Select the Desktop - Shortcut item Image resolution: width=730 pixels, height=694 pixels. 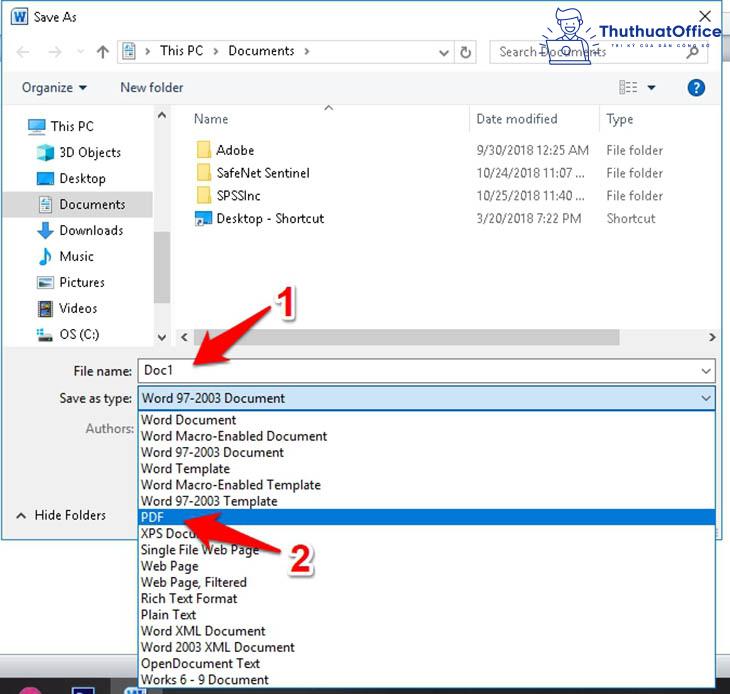click(270, 218)
